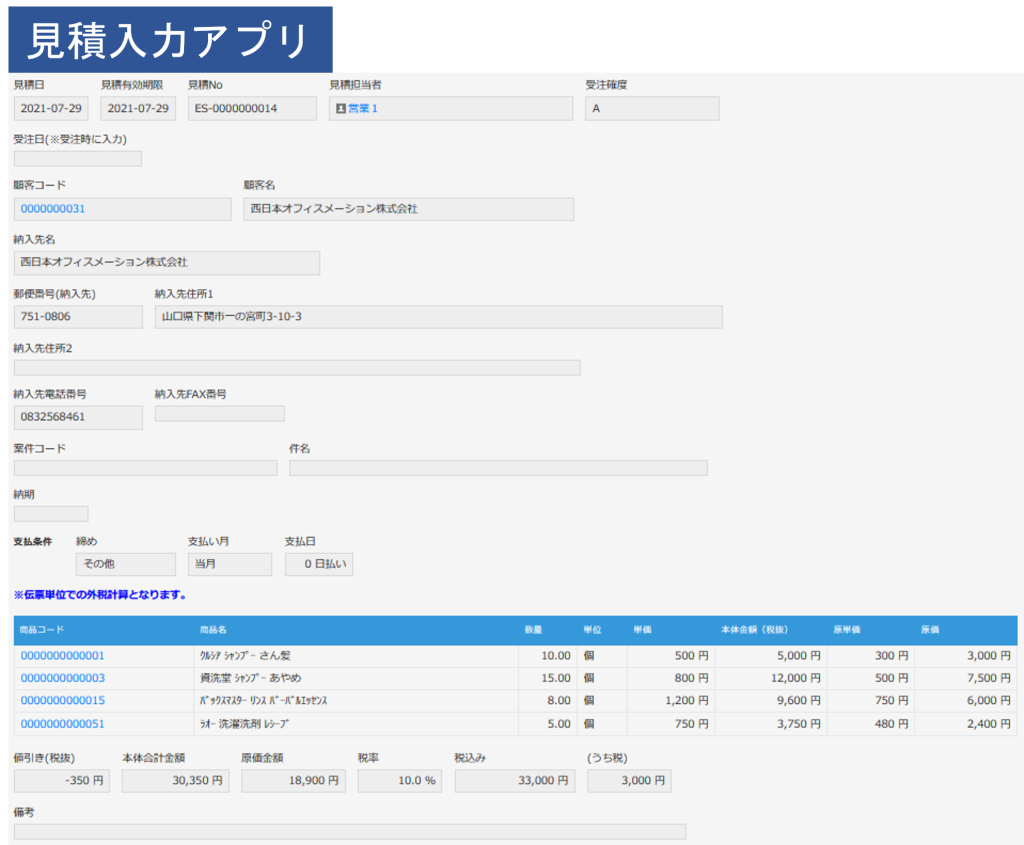Click the empty 受注日 field
The height and width of the screenshot is (845, 1024).
pos(78,159)
